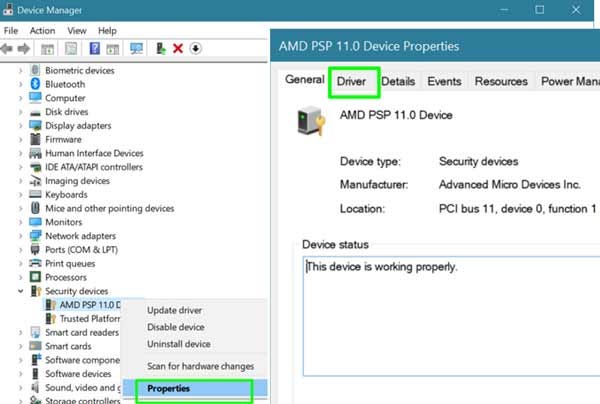The image size is (600, 404).
Task: Expand the Ports (COM & LPT) node
Action: 20,249
